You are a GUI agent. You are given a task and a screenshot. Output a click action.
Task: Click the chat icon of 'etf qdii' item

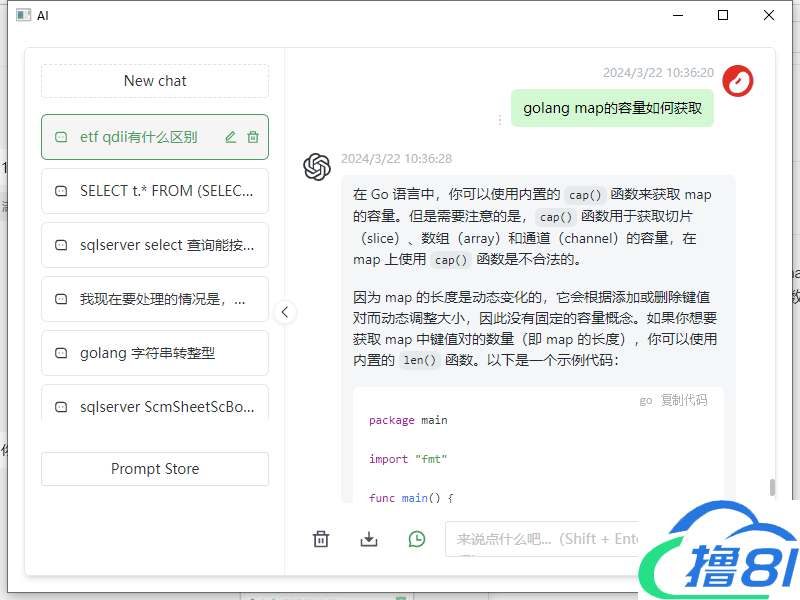pos(61,137)
